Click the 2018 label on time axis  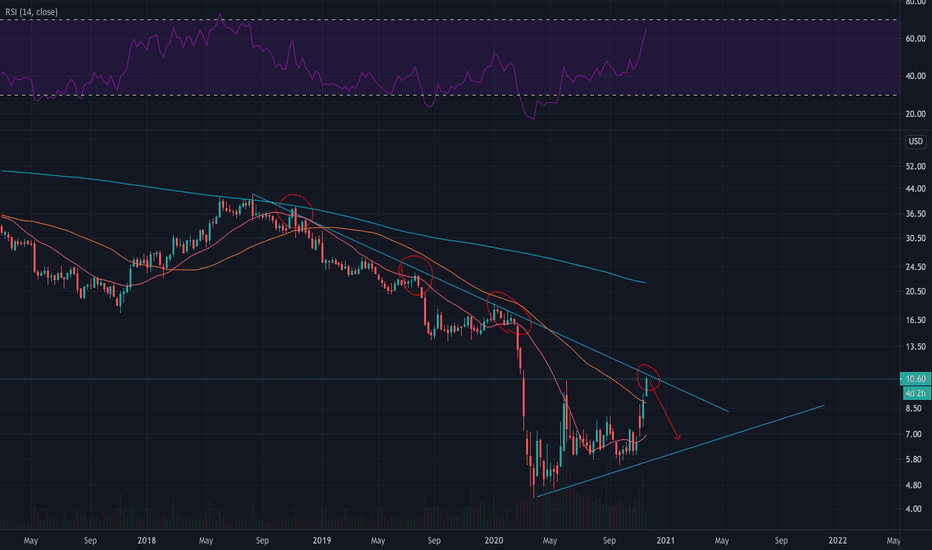(146, 540)
